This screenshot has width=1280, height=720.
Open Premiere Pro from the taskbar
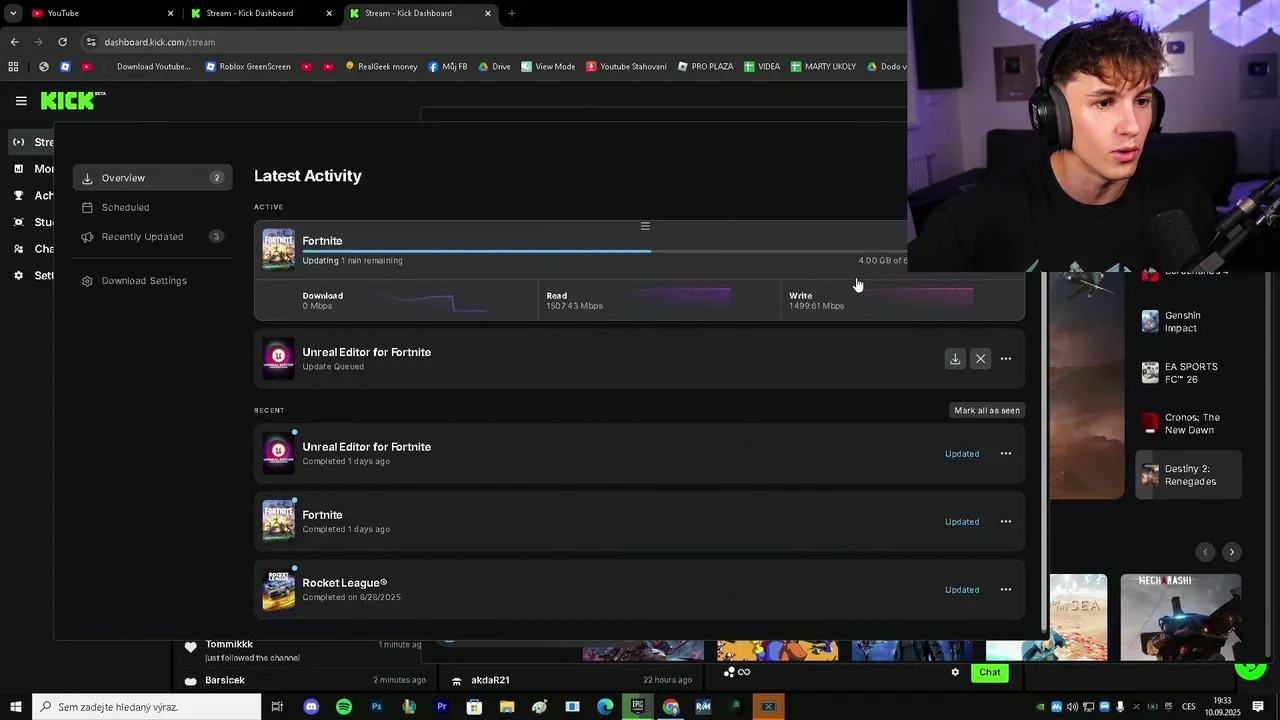click(x=441, y=707)
